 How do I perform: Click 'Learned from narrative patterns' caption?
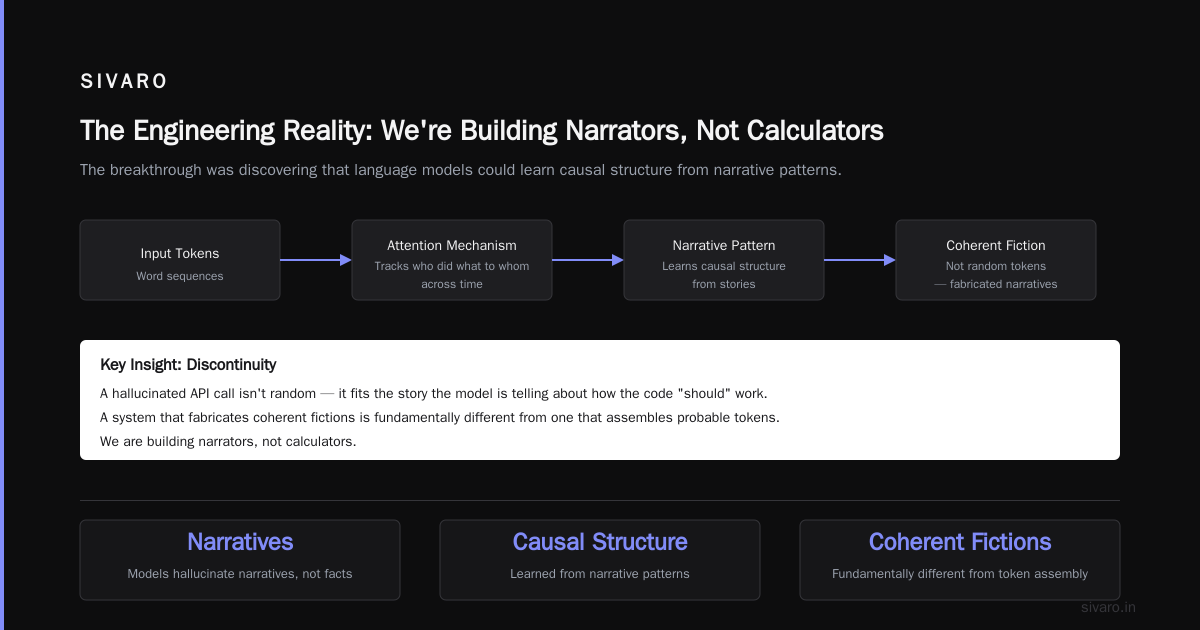(x=600, y=574)
